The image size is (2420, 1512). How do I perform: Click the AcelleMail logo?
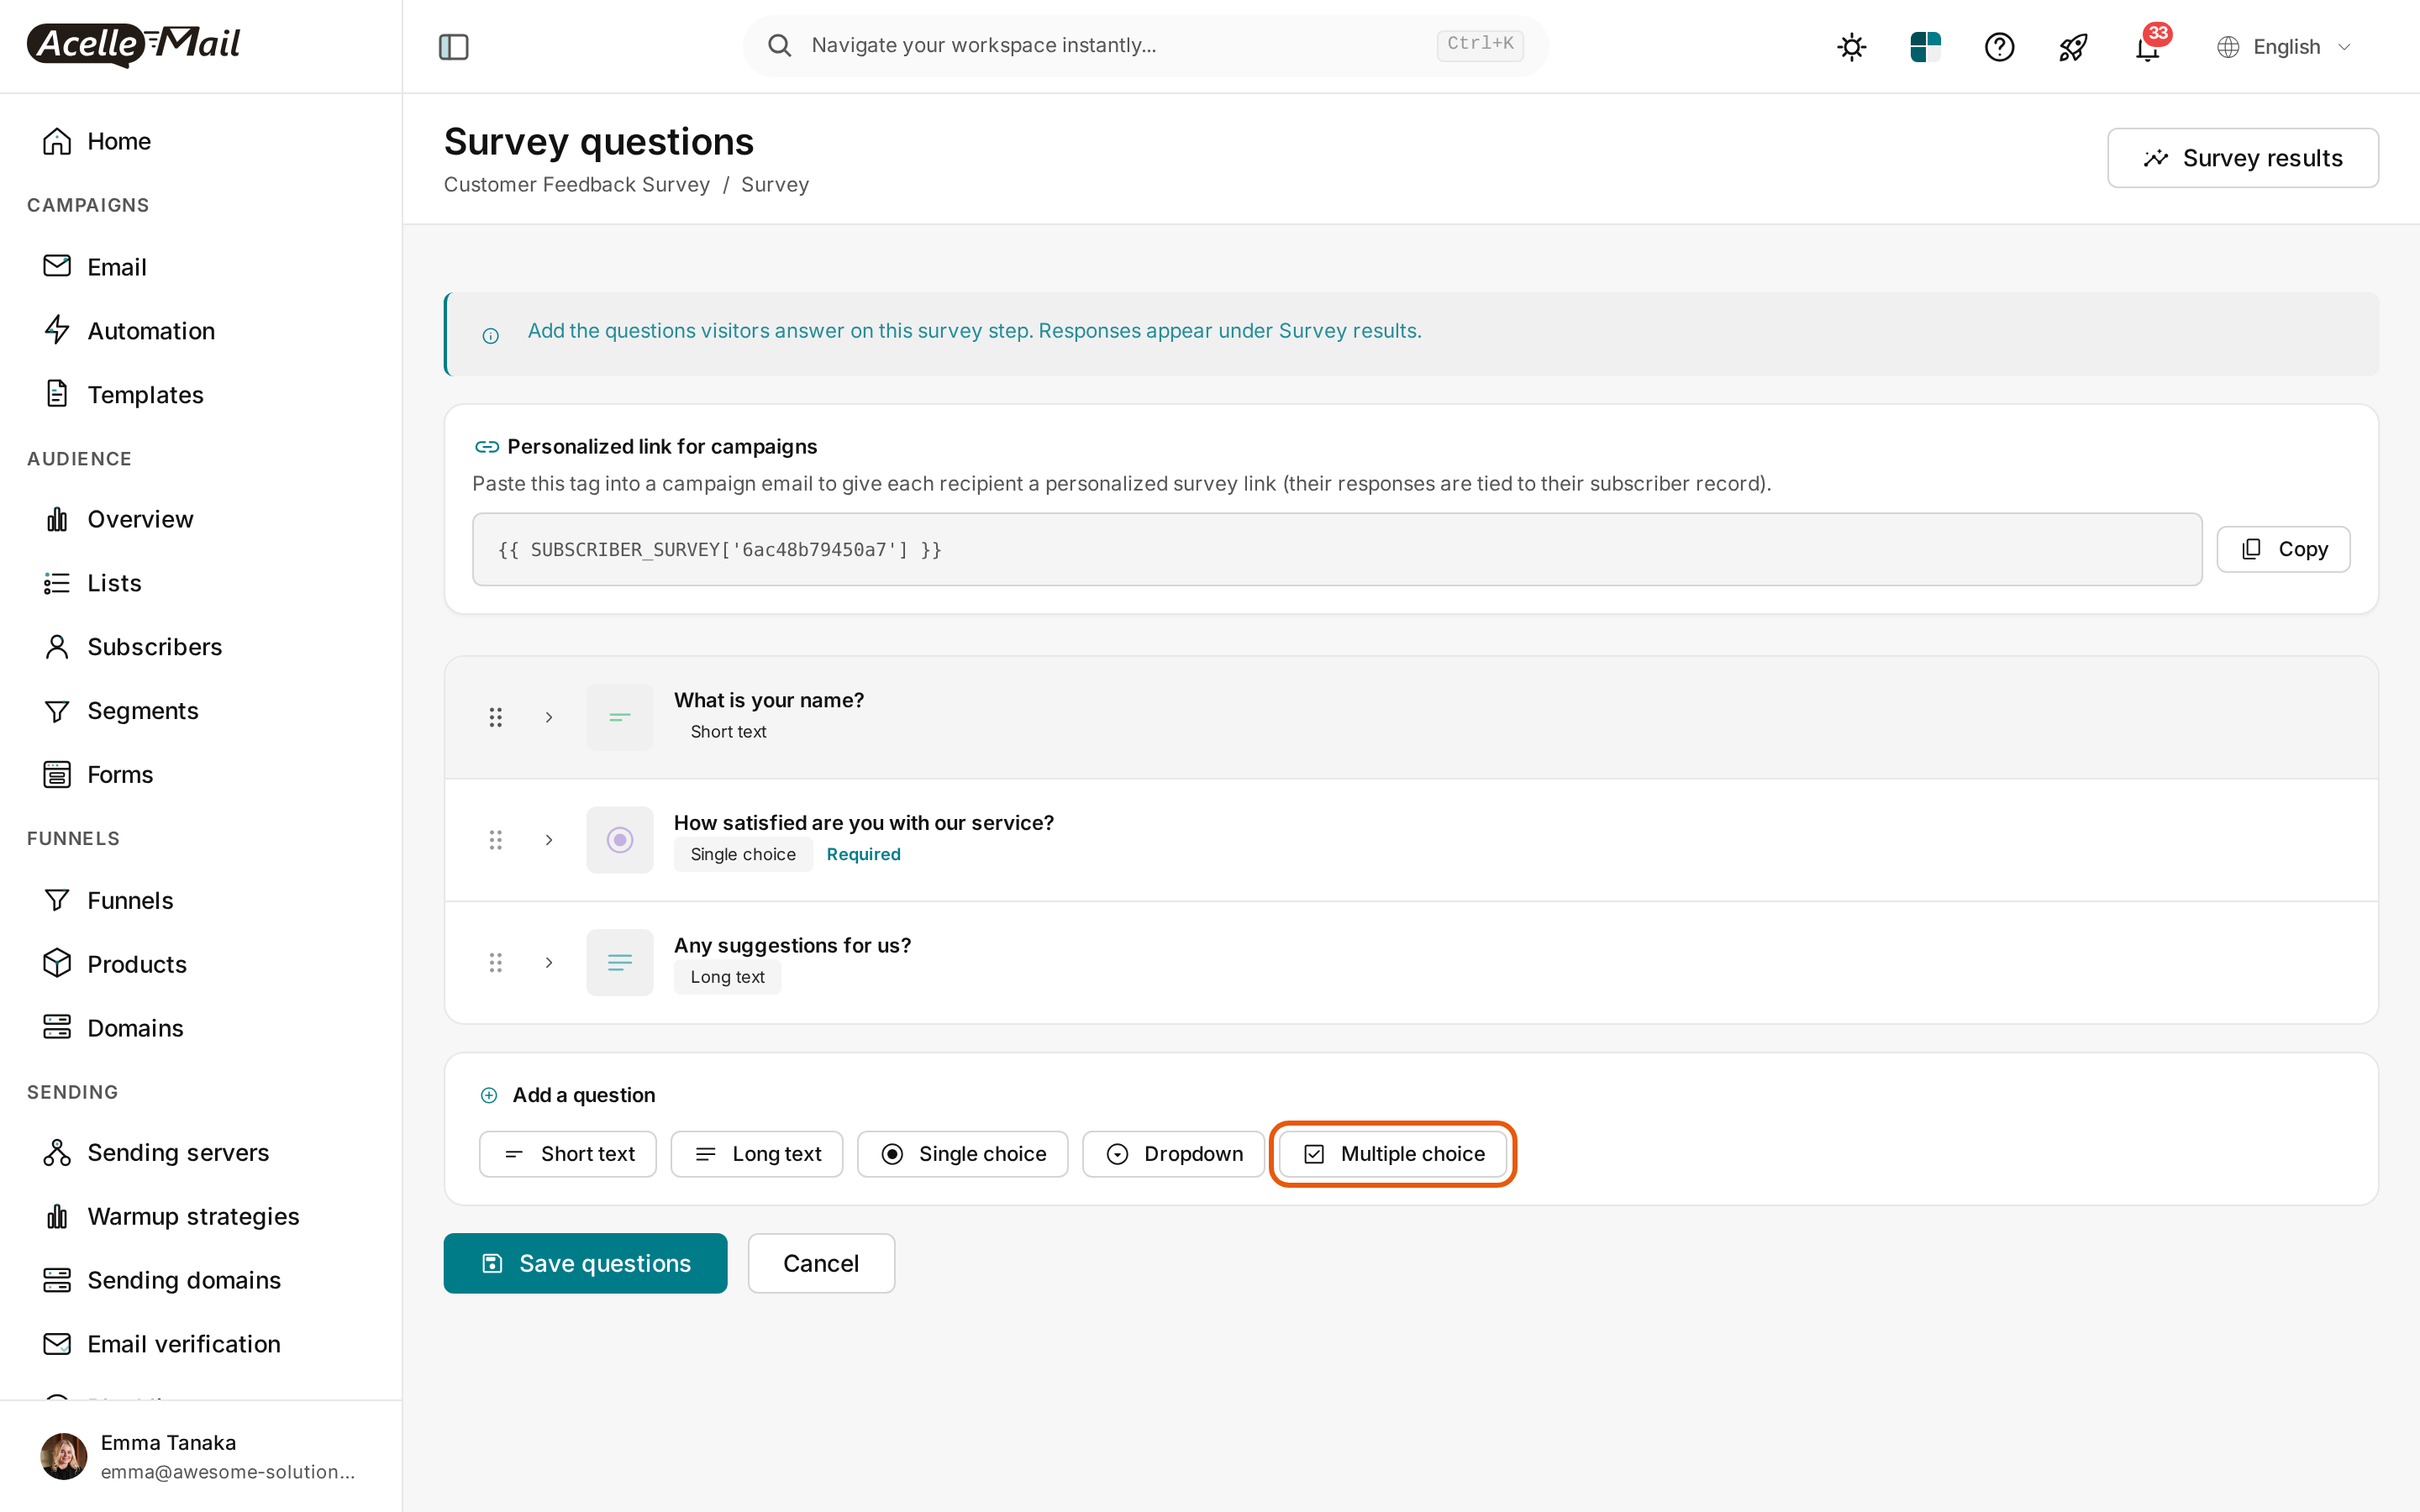[x=134, y=45]
